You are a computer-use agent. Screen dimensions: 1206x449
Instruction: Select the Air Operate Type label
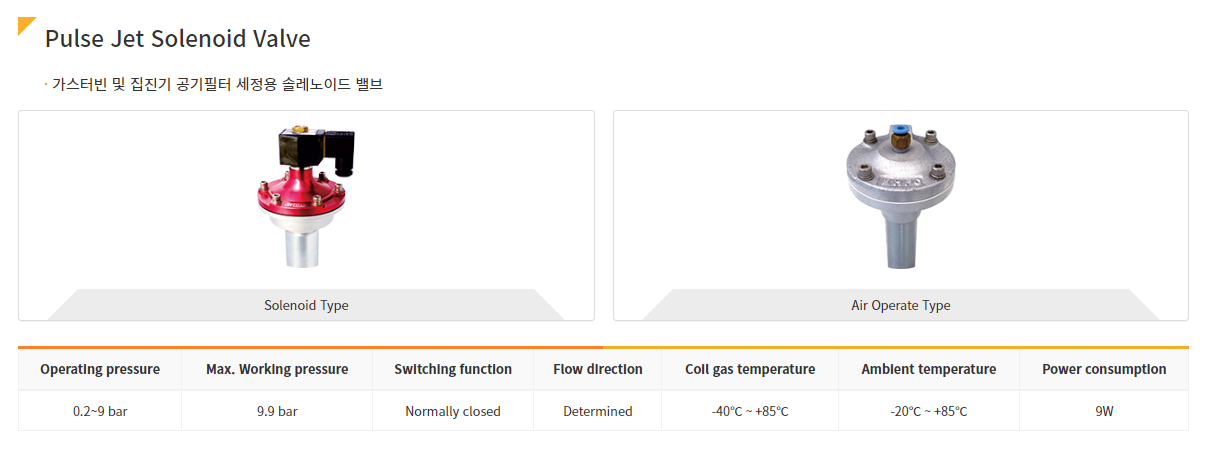[901, 305]
